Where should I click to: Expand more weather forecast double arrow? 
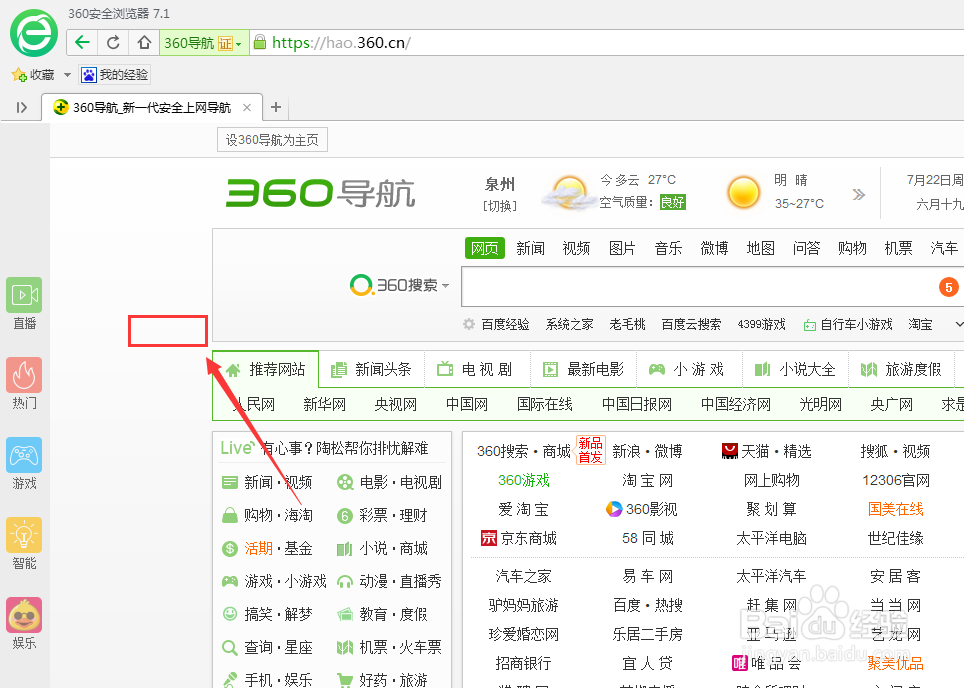(x=859, y=195)
